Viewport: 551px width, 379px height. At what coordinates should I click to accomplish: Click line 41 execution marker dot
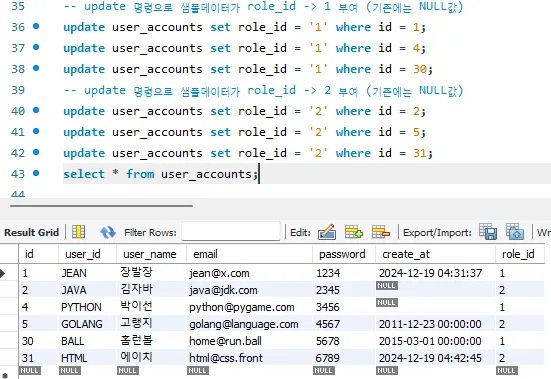(x=36, y=131)
